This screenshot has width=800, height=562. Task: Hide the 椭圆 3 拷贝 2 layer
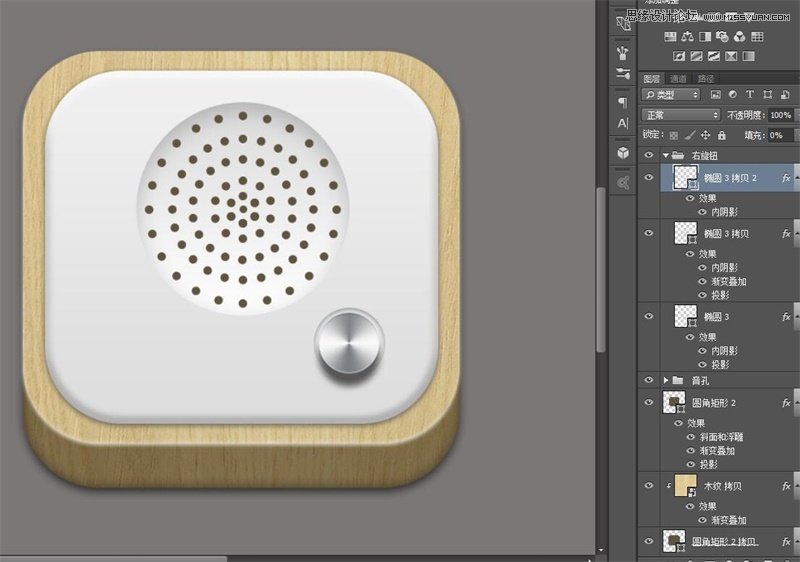point(648,177)
